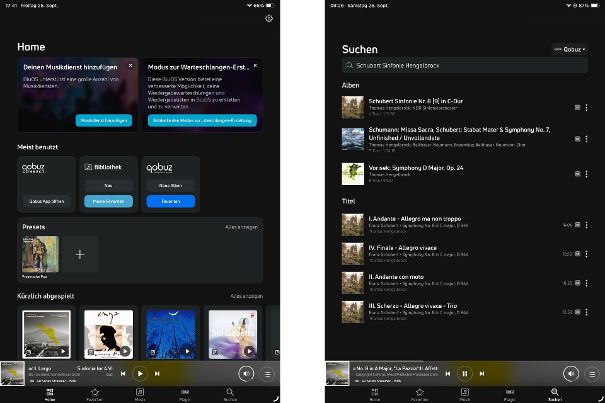Open settings gear on Home screen
The height and width of the screenshot is (403, 605).
tap(269, 19)
